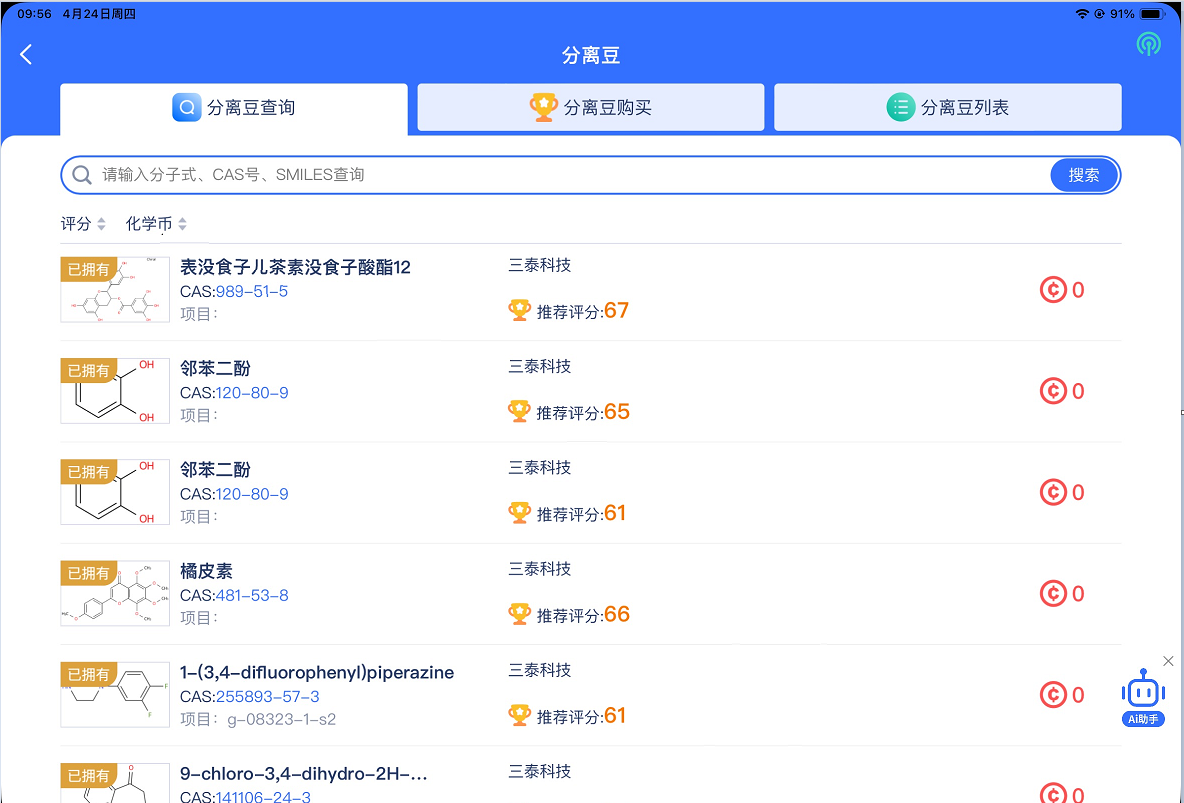Open CAS link 481-53-8
The height and width of the screenshot is (803, 1184).
pos(252,595)
